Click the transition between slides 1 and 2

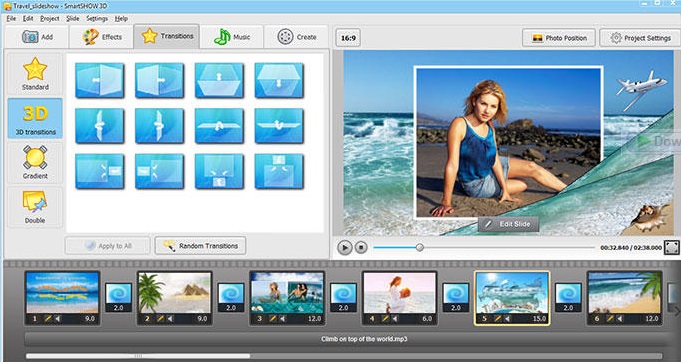click(x=119, y=297)
